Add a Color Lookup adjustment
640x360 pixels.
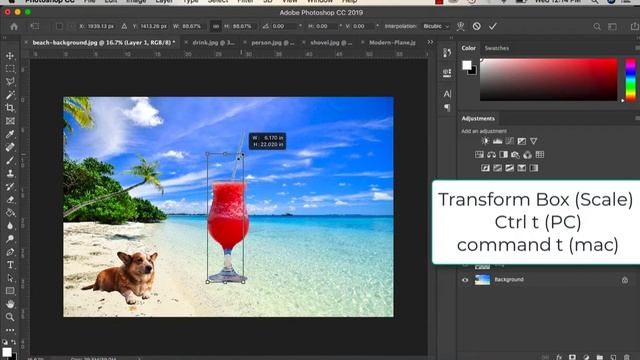point(540,155)
